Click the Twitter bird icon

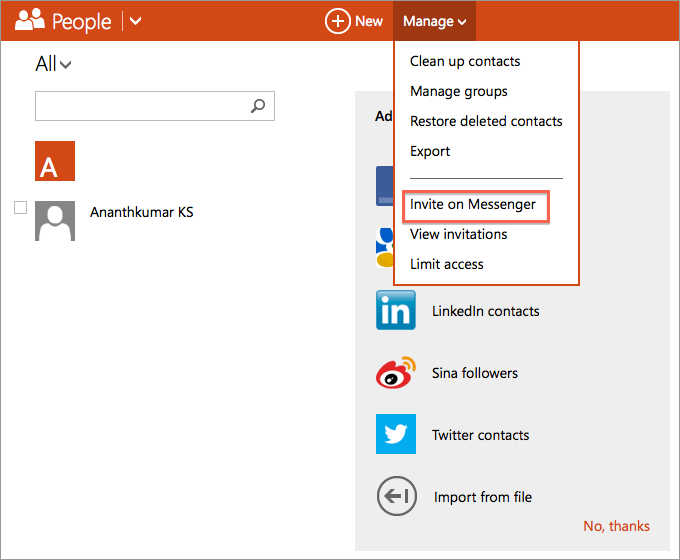(x=396, y=435)
